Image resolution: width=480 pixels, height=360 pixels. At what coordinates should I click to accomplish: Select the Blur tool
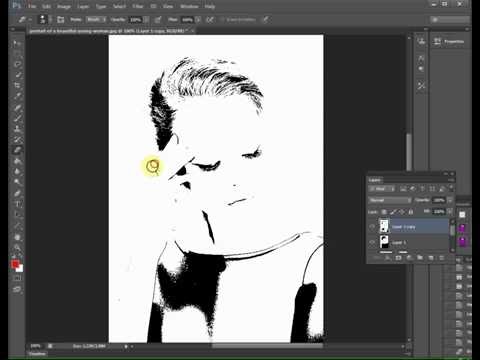[17, 172]
